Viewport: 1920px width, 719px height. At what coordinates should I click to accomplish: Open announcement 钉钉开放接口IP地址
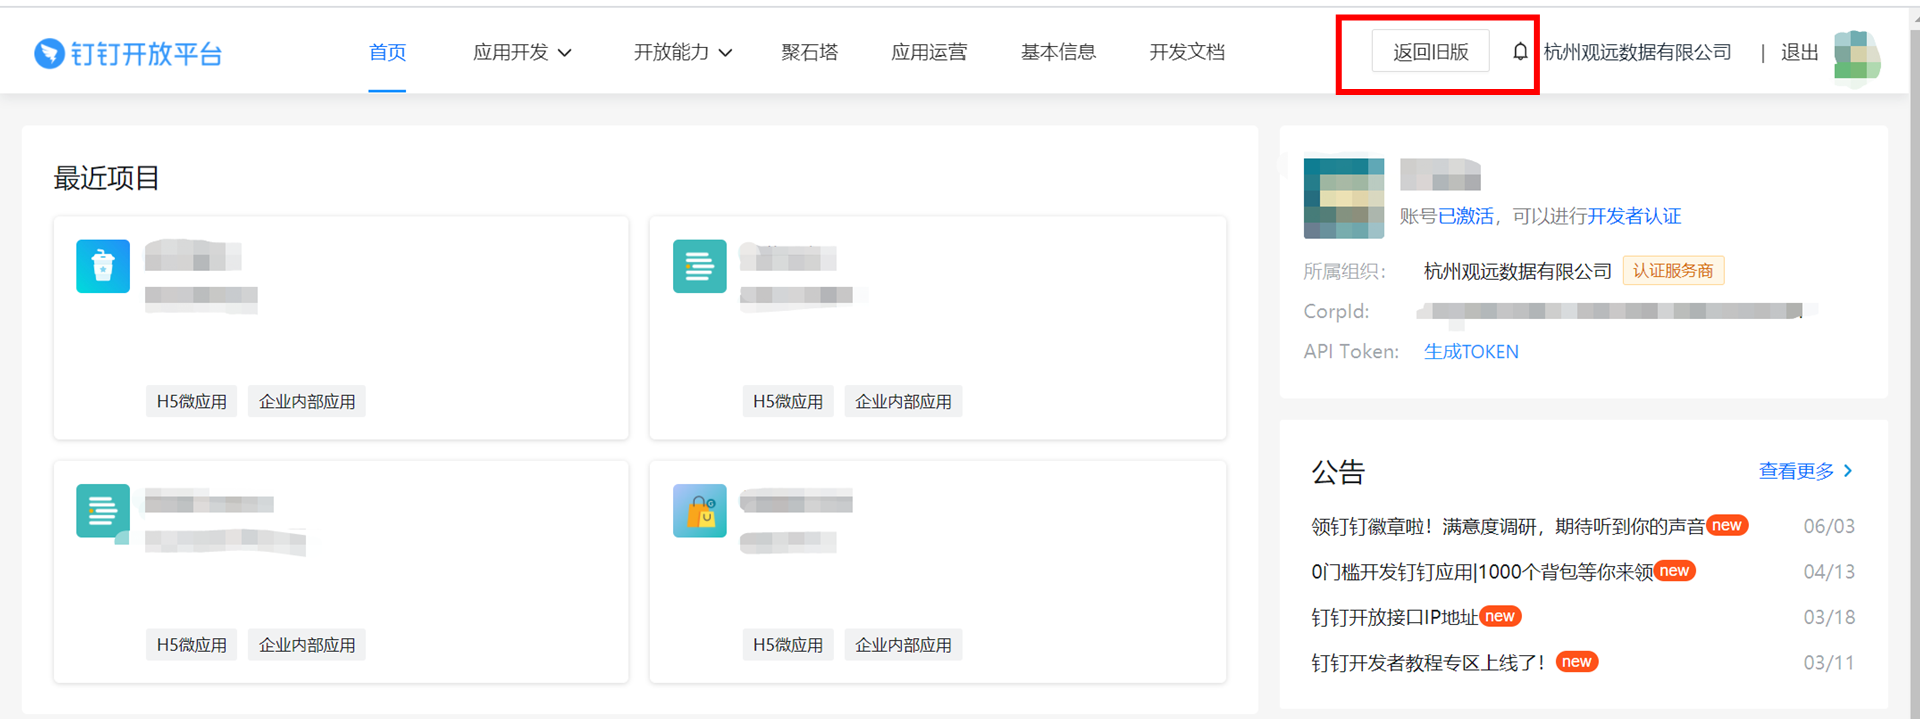[x=1394, y=617]
